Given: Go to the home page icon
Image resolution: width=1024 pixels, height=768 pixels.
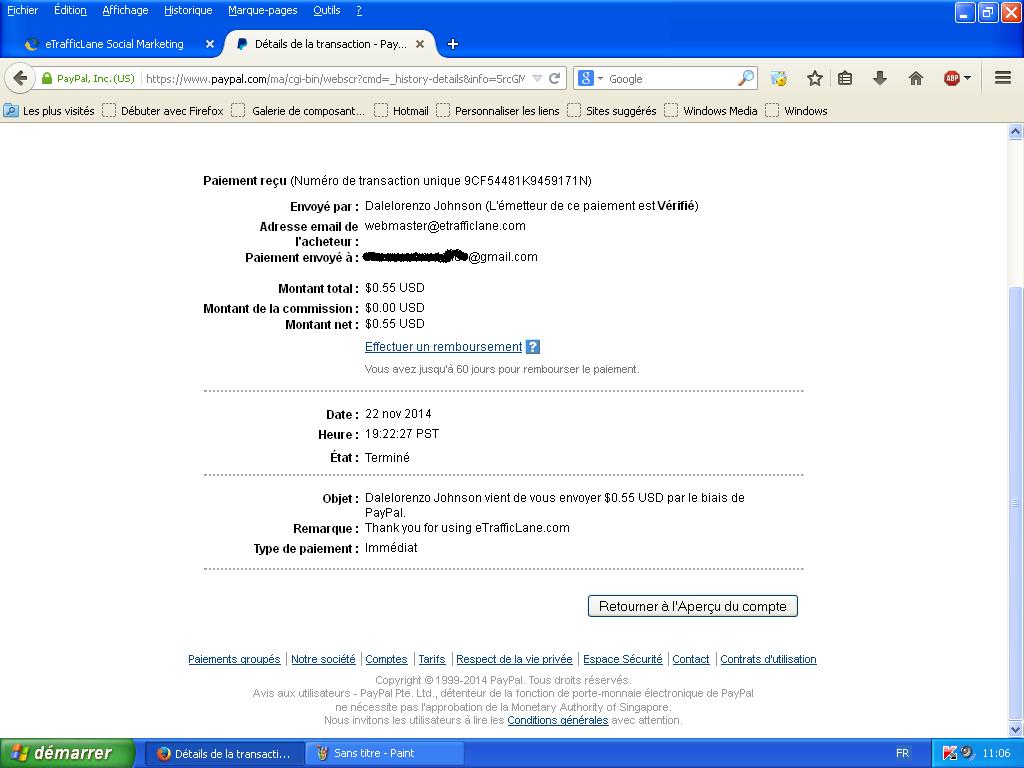Looking at the screenshot, I should [916, 78].
